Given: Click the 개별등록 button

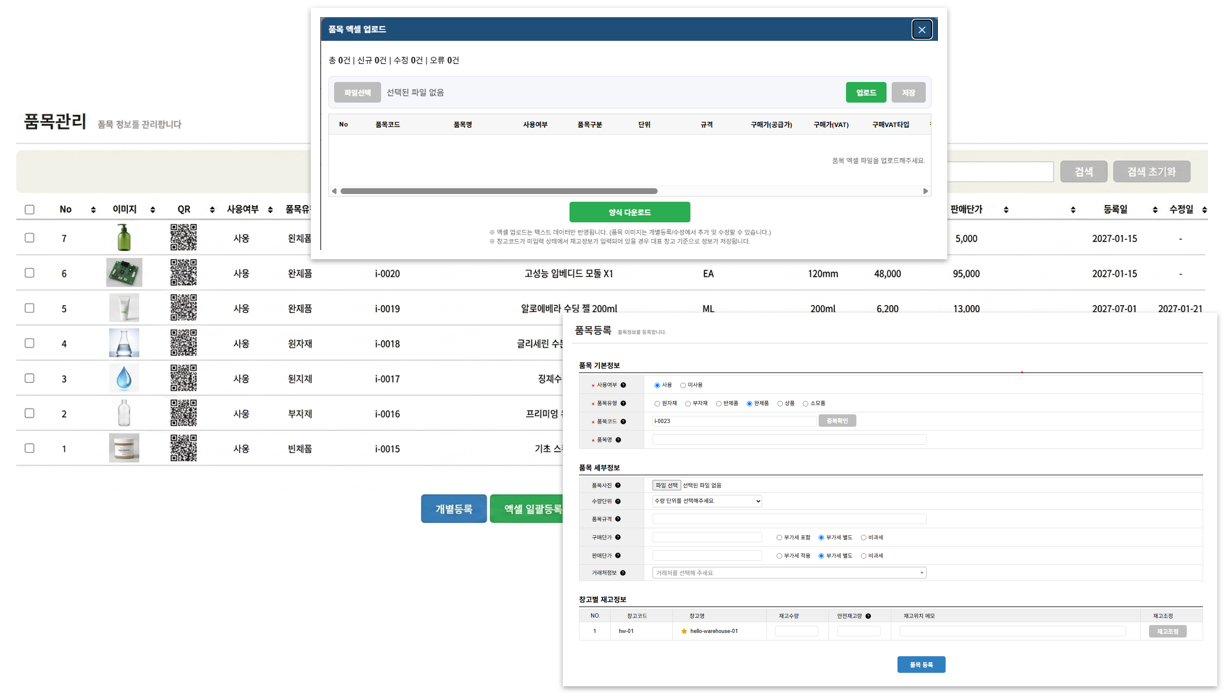Looking at the screenshot, I should coord(454,509).
